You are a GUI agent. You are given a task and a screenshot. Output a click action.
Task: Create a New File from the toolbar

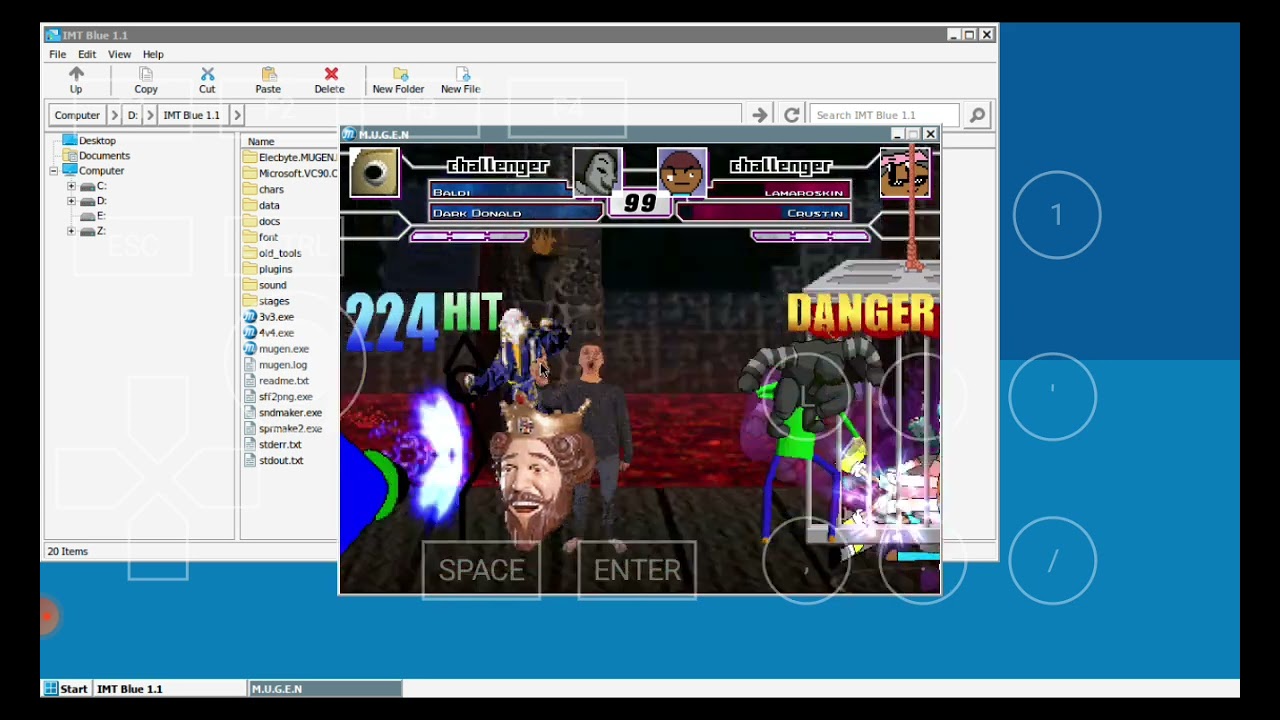[x=461, y=80]
